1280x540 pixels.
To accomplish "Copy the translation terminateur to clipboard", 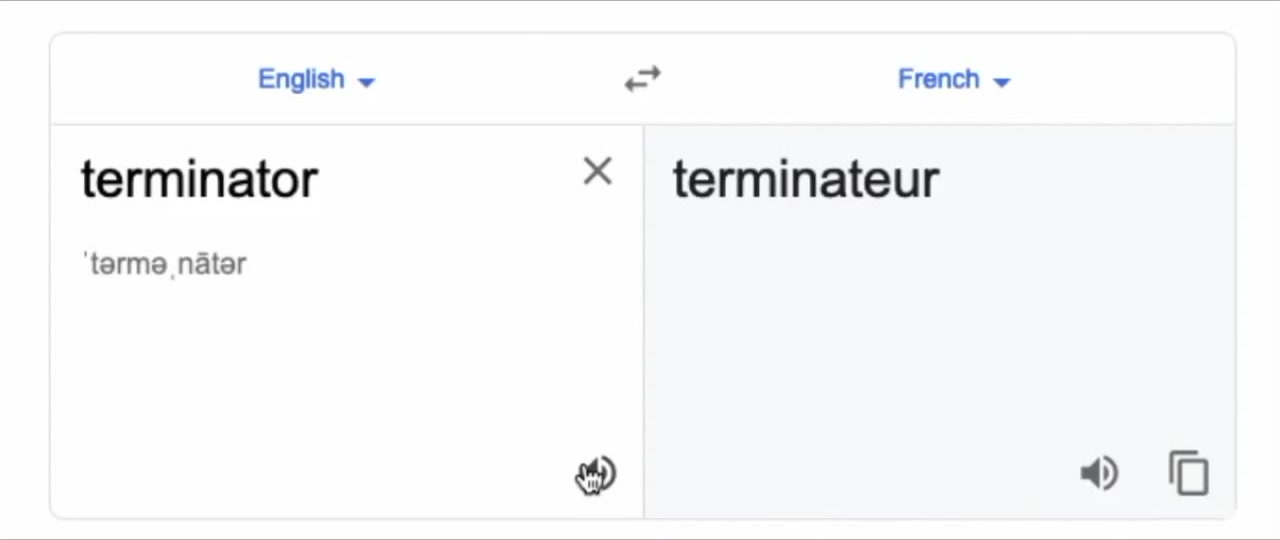I will (x=1188, y=473).
